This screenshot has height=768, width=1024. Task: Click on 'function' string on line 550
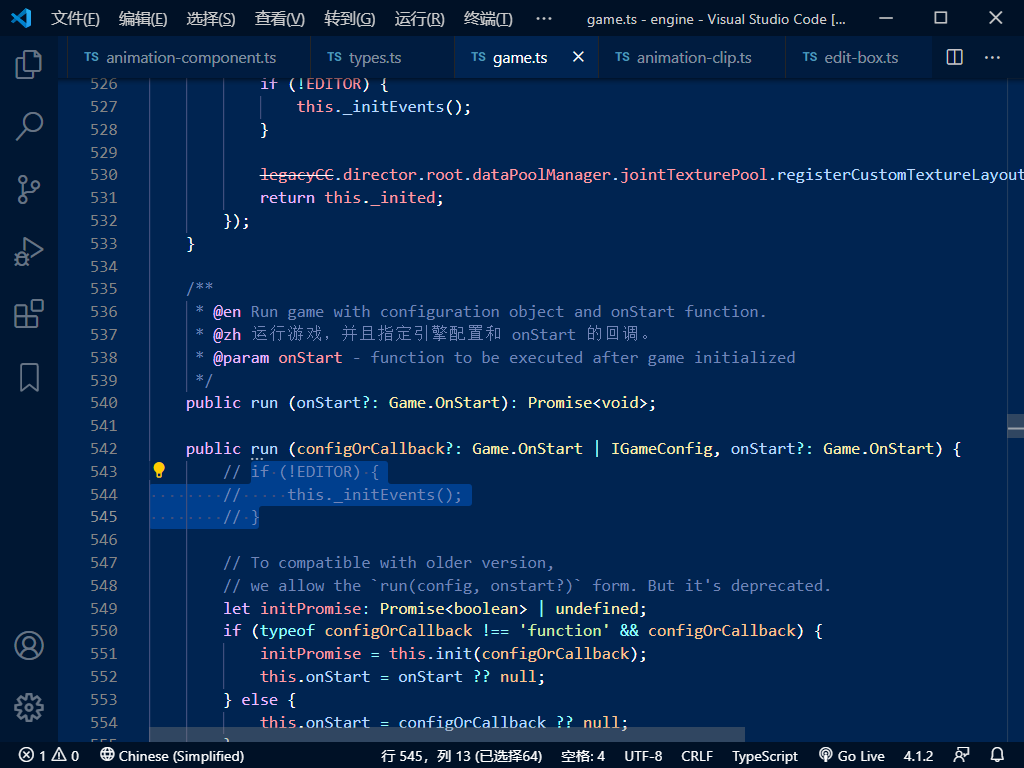click(x=565, y=631)
